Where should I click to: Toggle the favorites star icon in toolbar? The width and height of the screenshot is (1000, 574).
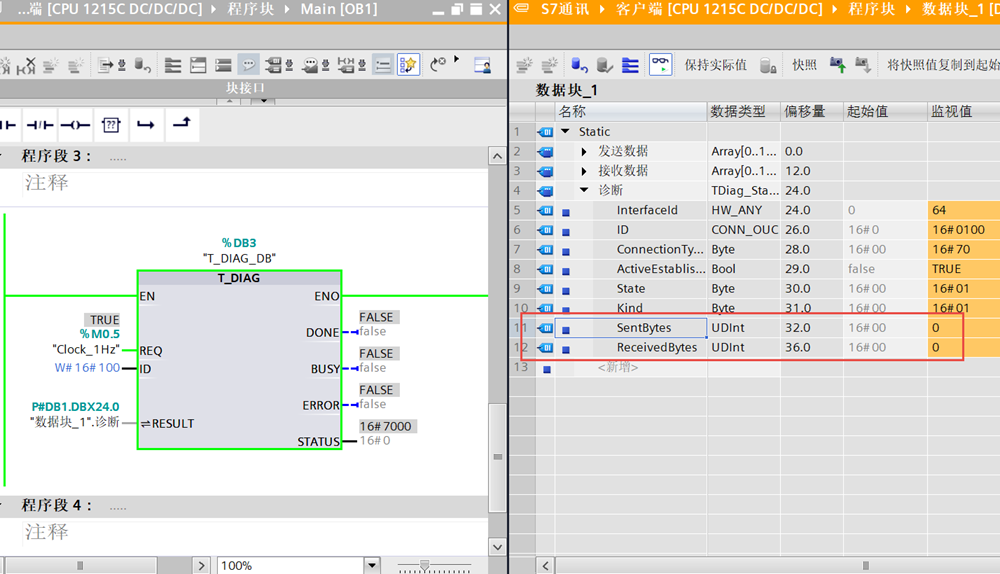click(408, 65)
